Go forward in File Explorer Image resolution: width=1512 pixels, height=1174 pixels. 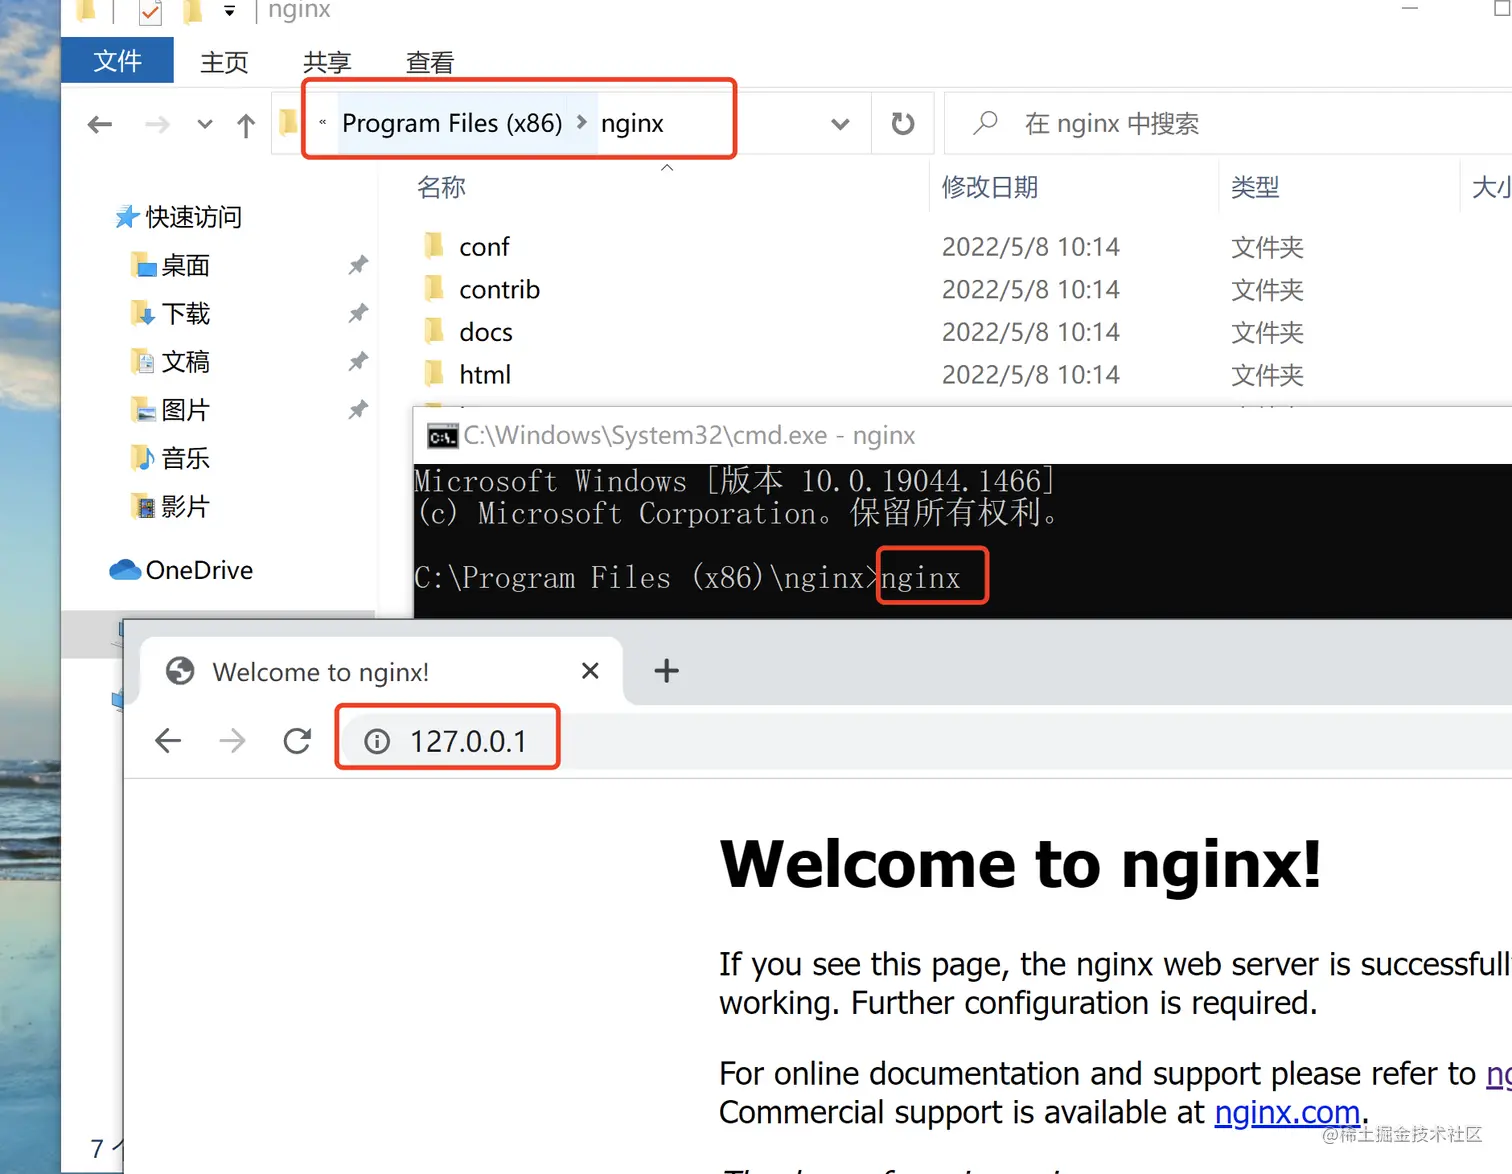tap(157, 124)
